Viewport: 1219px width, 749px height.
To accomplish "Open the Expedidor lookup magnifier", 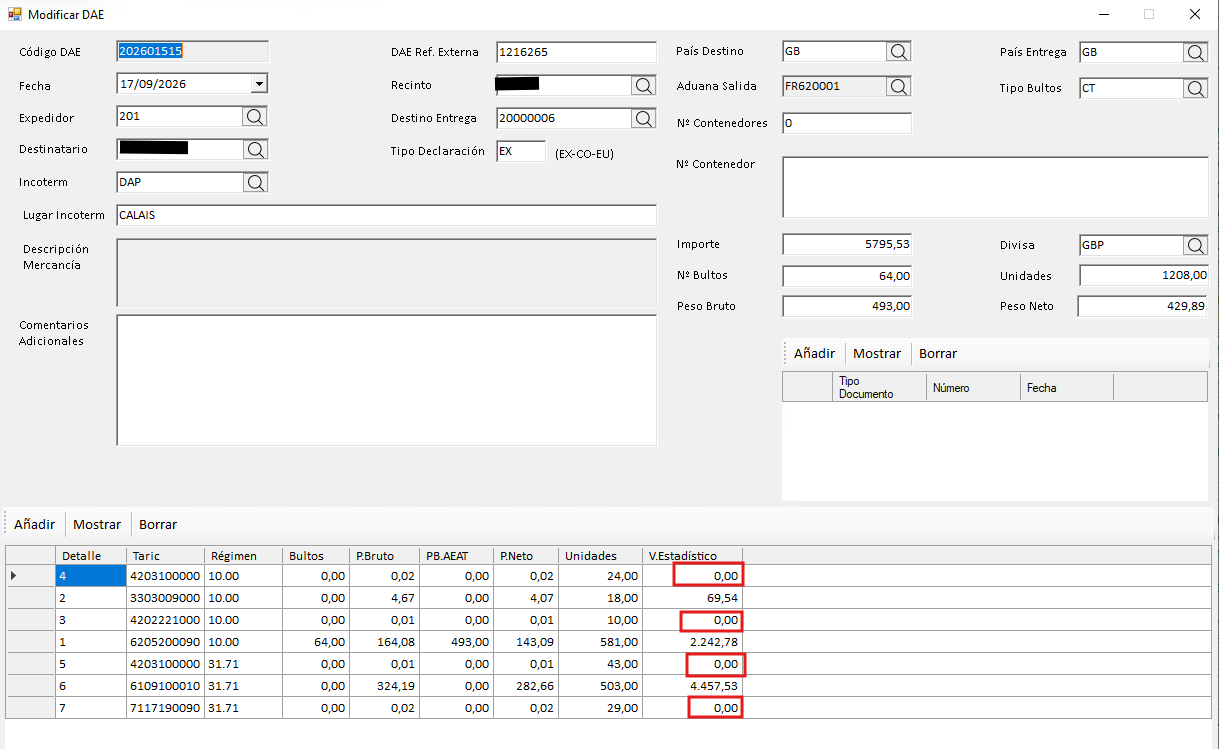I will [256, 117].
